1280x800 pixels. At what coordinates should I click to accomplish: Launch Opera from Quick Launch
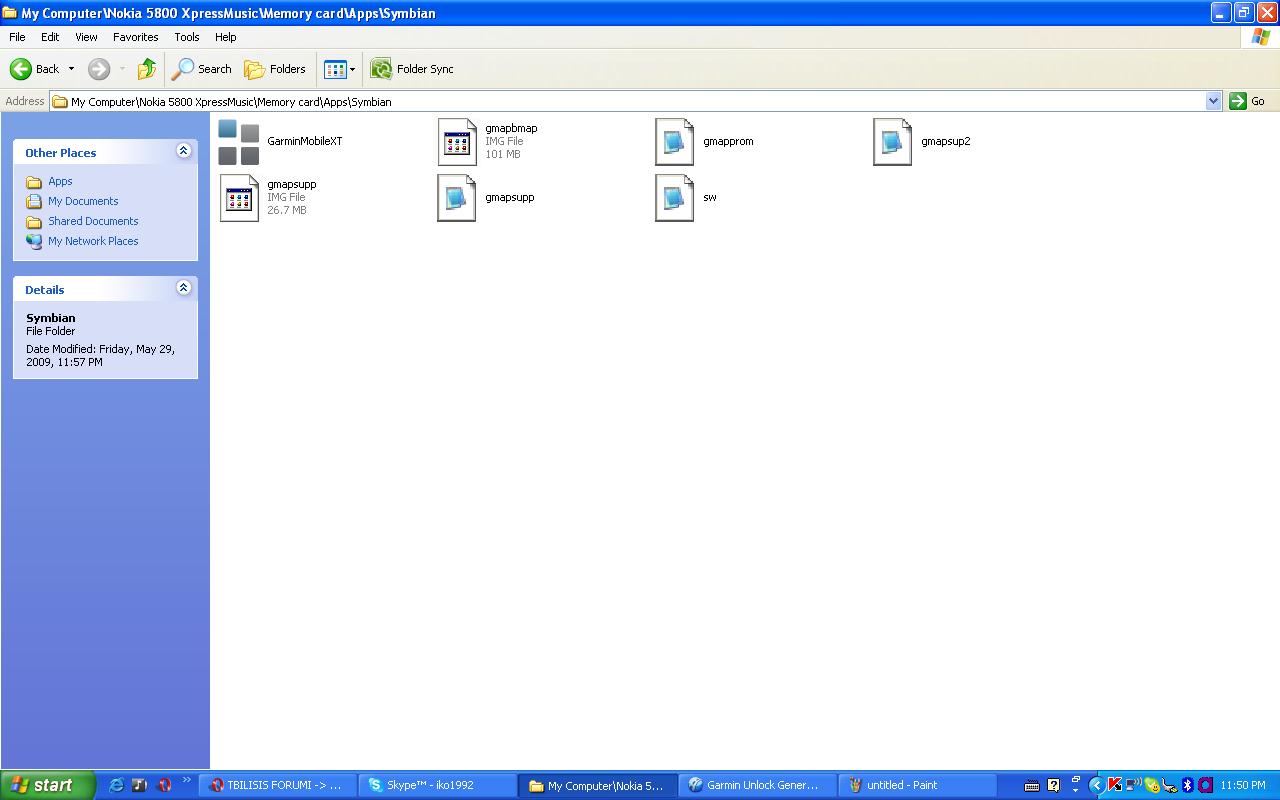164,785
